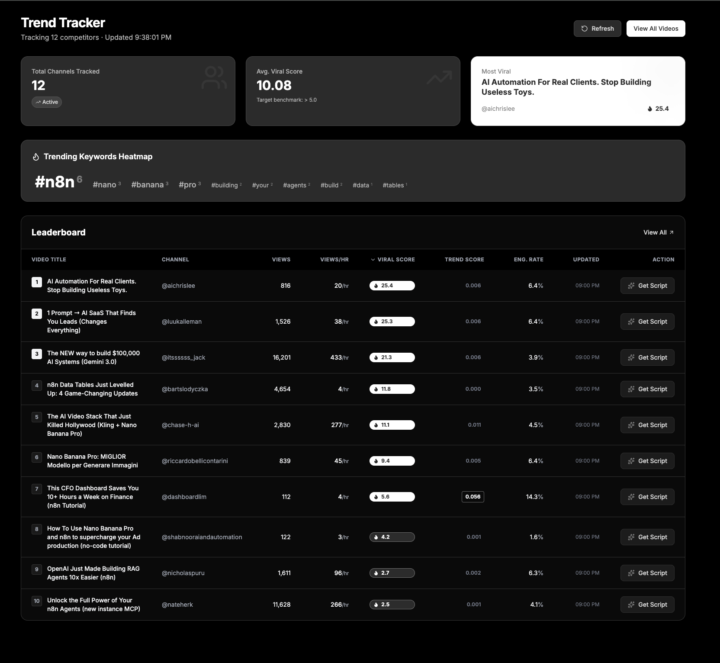Get Script for AI Automation For Real Clients

[647, 286]
